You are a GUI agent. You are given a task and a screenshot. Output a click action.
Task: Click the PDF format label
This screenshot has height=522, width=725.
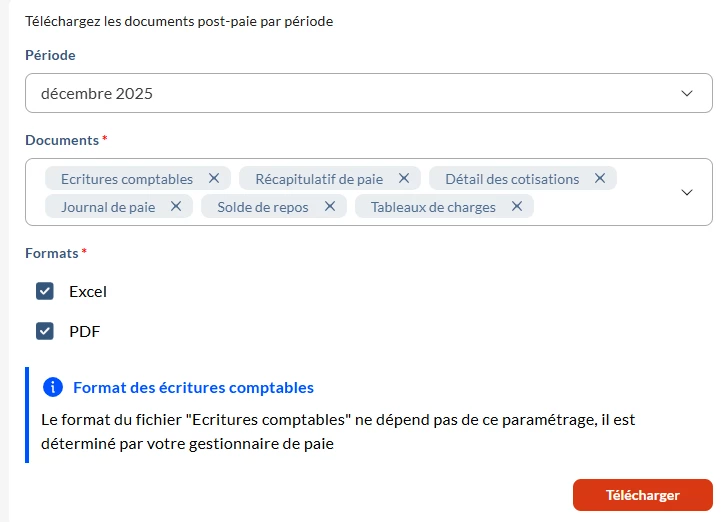click(x=85, y=331)
